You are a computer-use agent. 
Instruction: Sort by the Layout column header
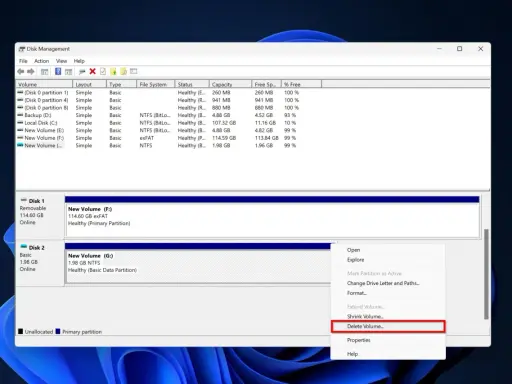point(89,84)
